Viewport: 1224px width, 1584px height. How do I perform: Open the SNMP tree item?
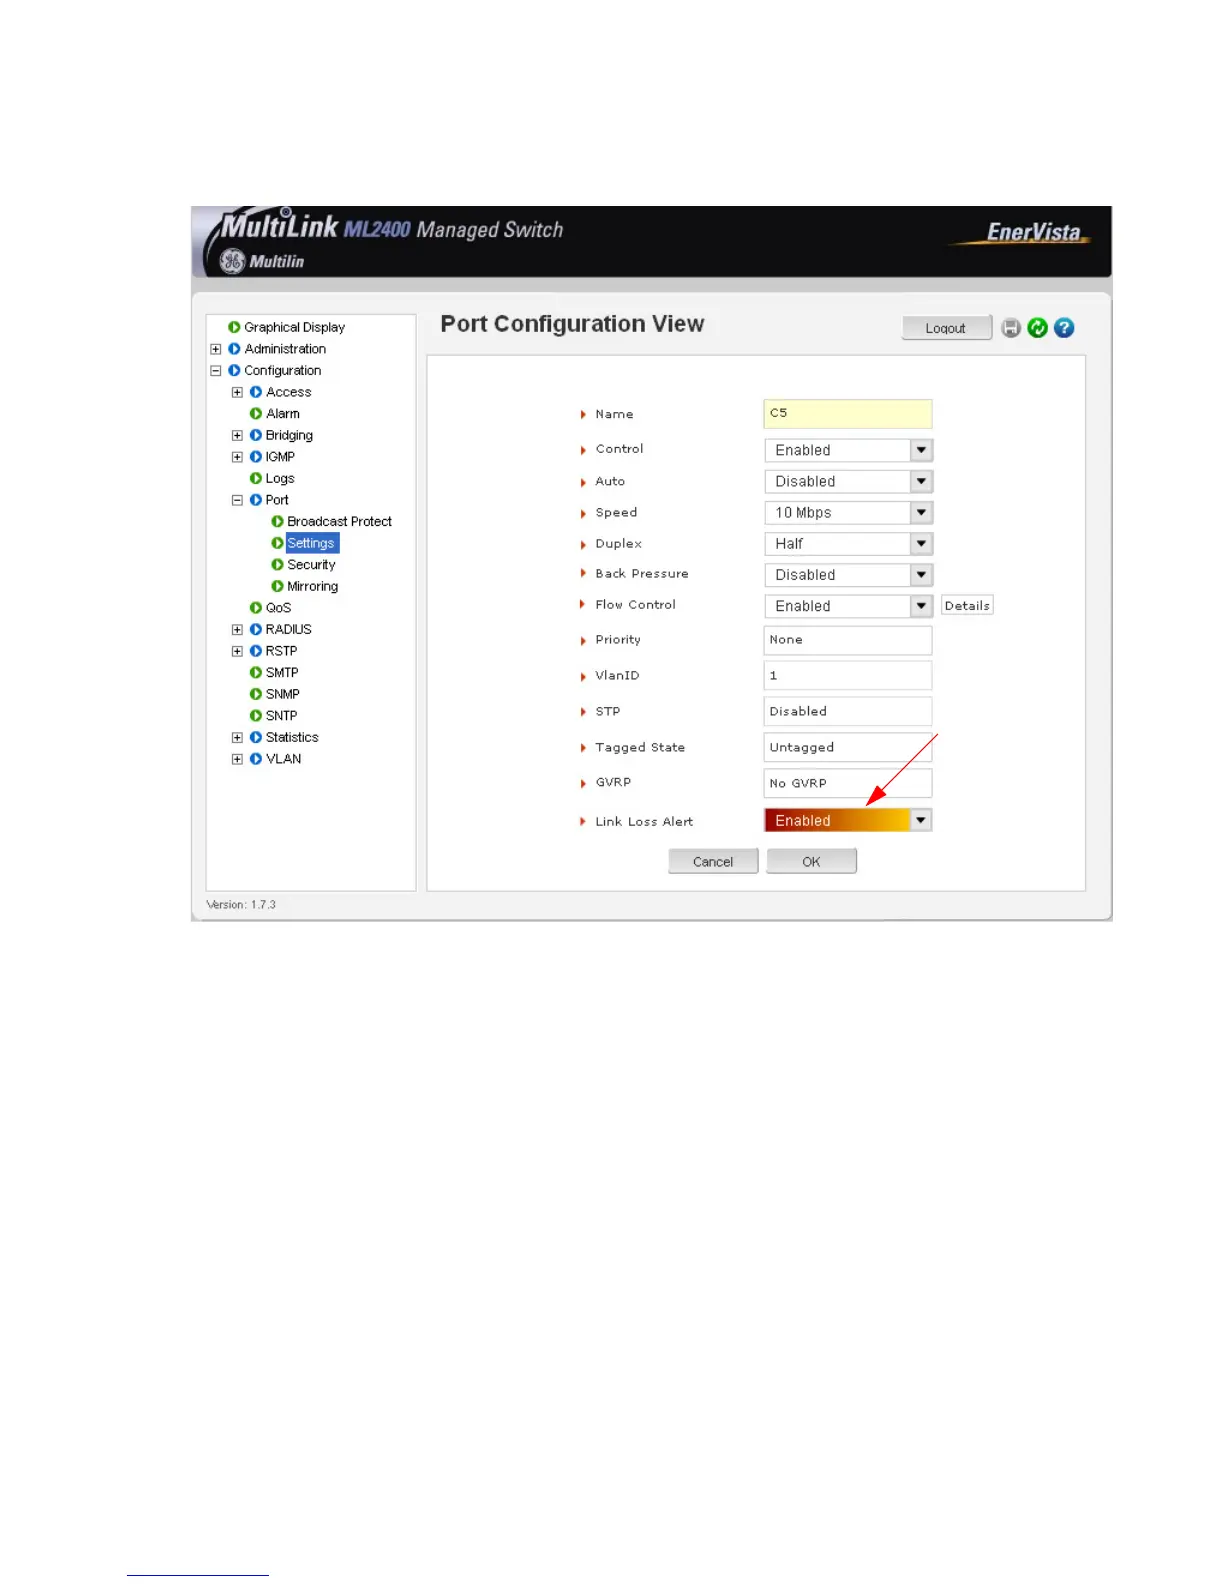pyautogui.click(x=283, y=694)
